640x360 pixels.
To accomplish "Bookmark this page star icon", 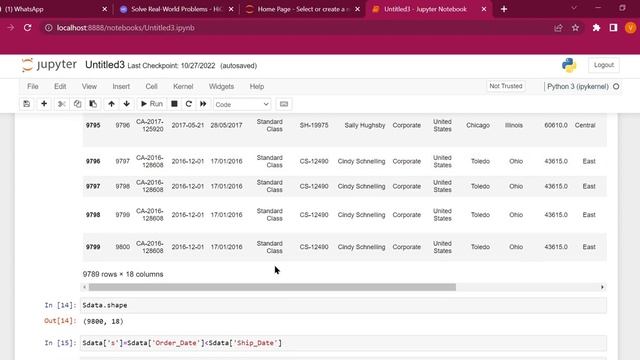I will 575,28.
